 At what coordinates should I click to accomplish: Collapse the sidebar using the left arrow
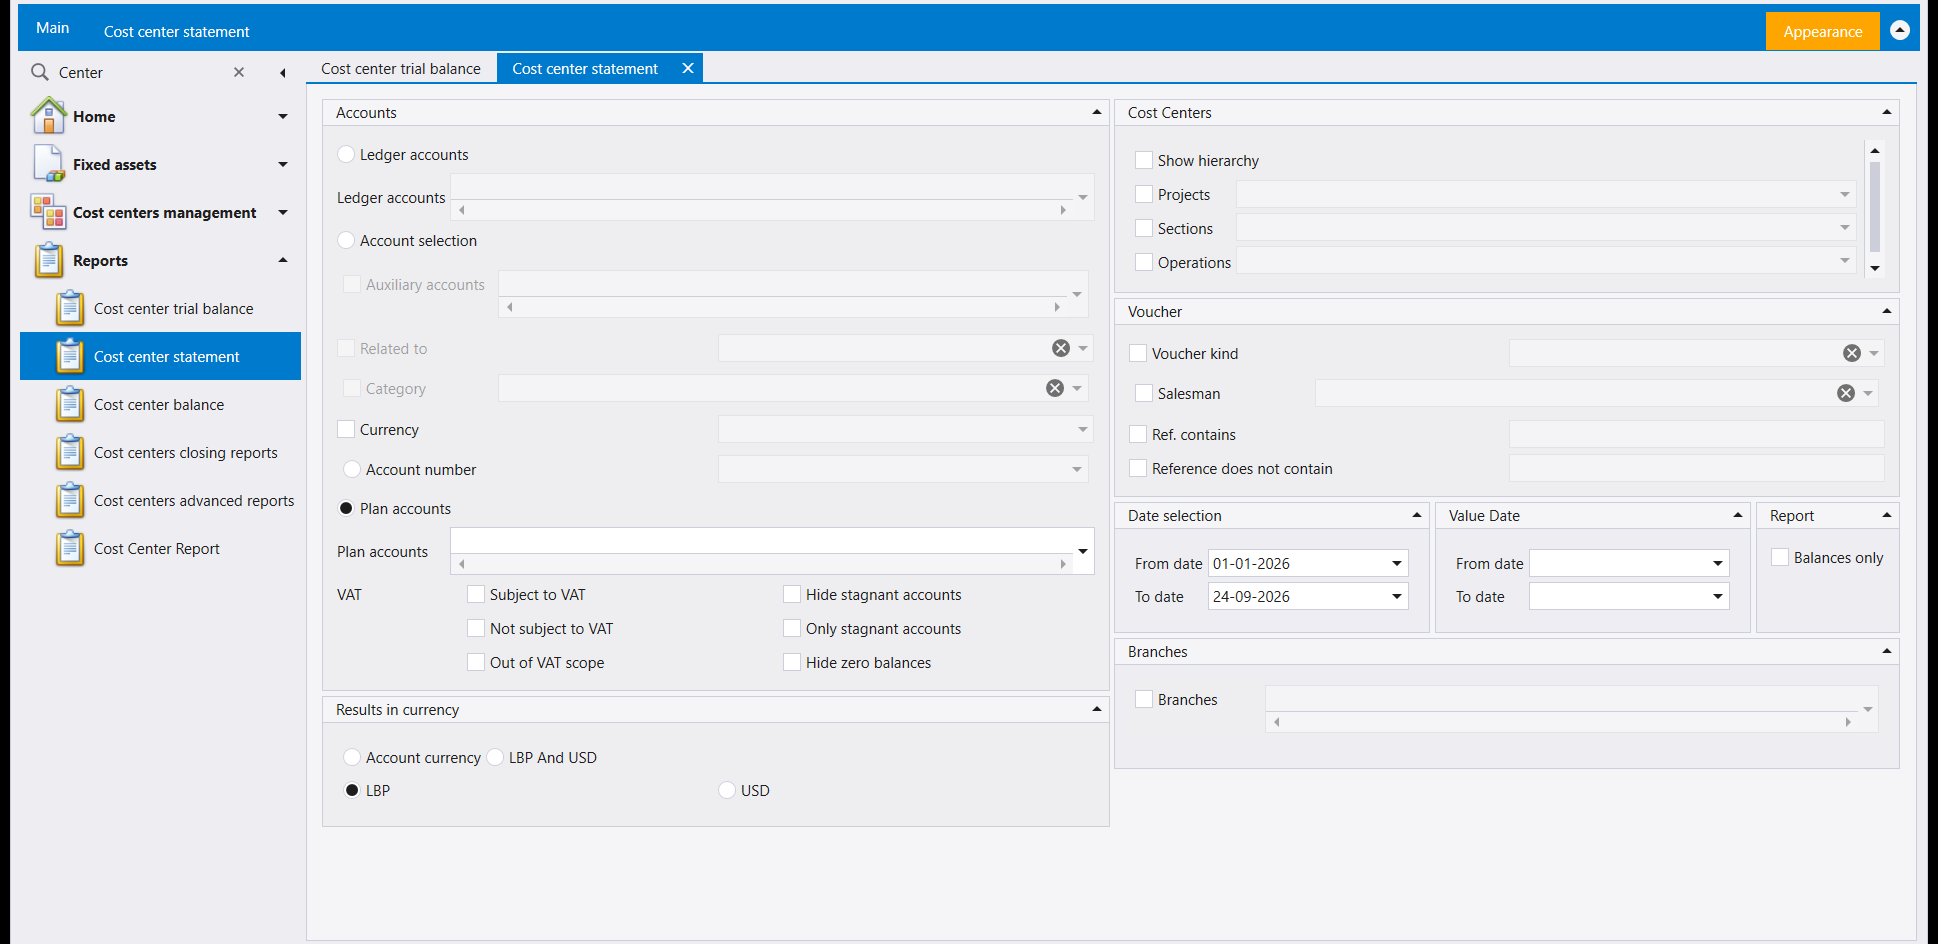[283, 73]
